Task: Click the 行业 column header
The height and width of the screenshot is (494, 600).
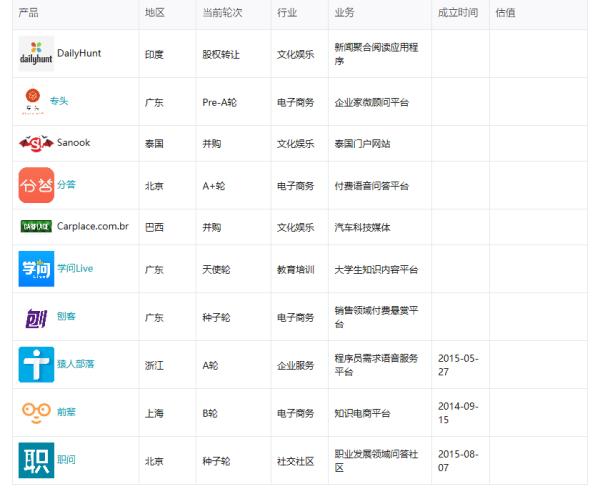Action: point(287,13)
